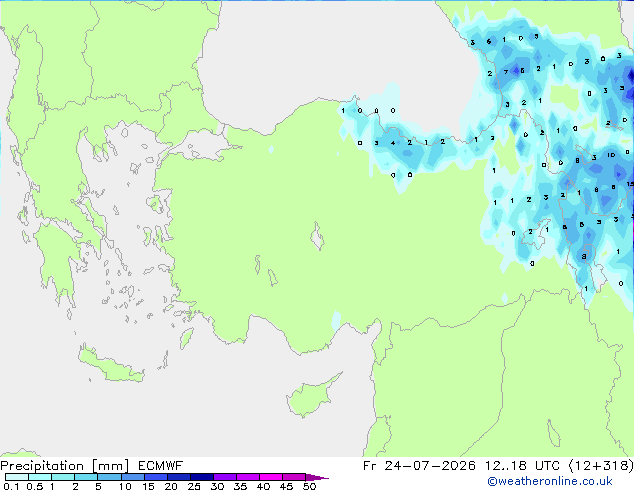Select the legend scale label 45
This screenshot has height=490, width=634.
[x=286, y=486]
